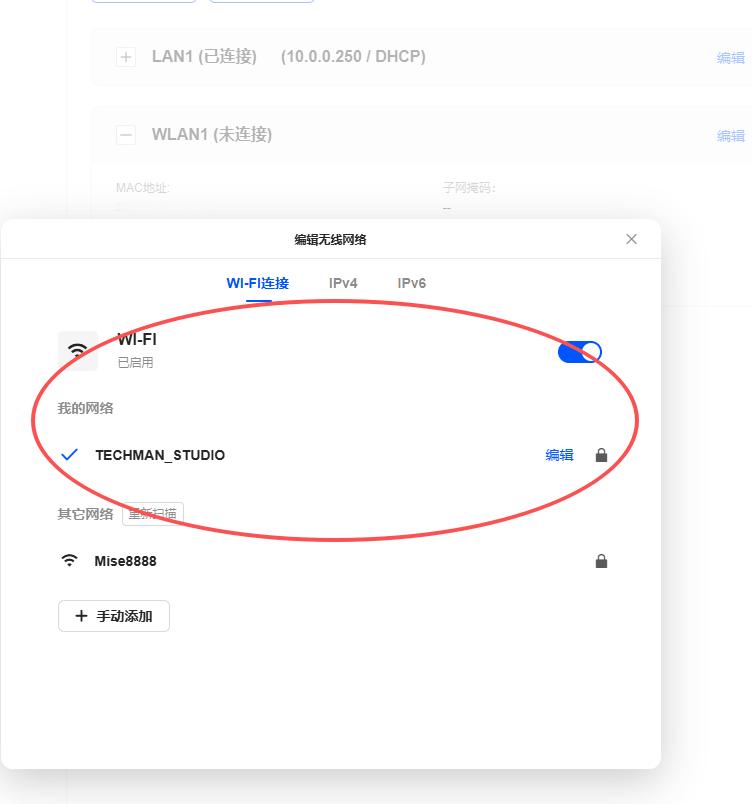752x804 pixels.
Task: Click the 手动添加 button
Action: (114, 616)
